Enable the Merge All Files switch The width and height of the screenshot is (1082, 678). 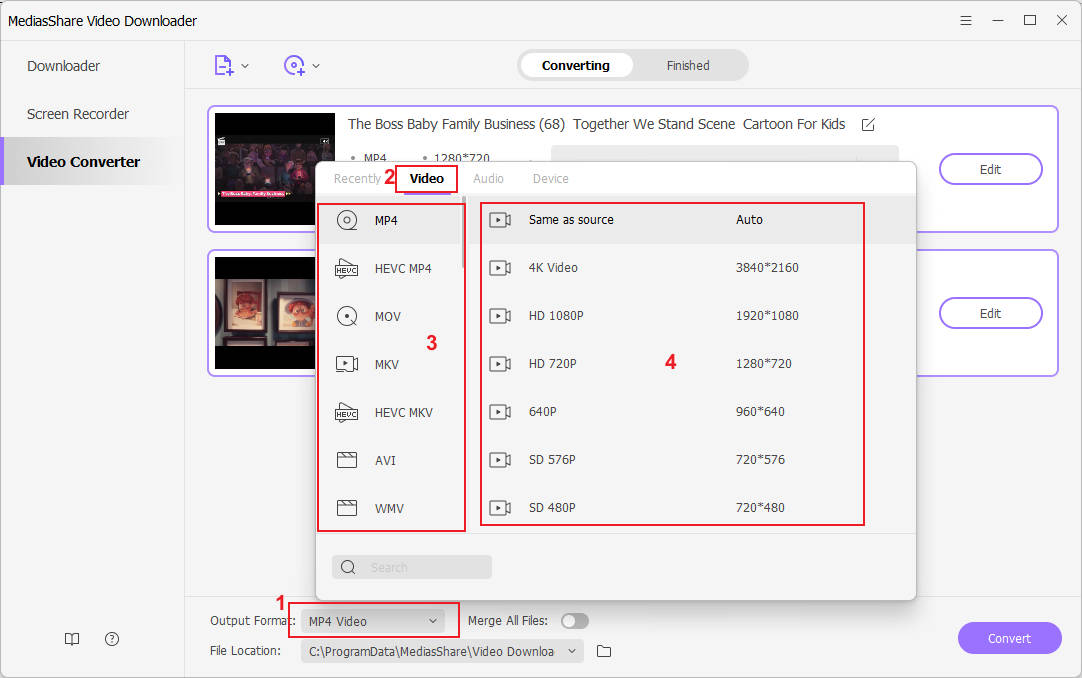point(575,620)
